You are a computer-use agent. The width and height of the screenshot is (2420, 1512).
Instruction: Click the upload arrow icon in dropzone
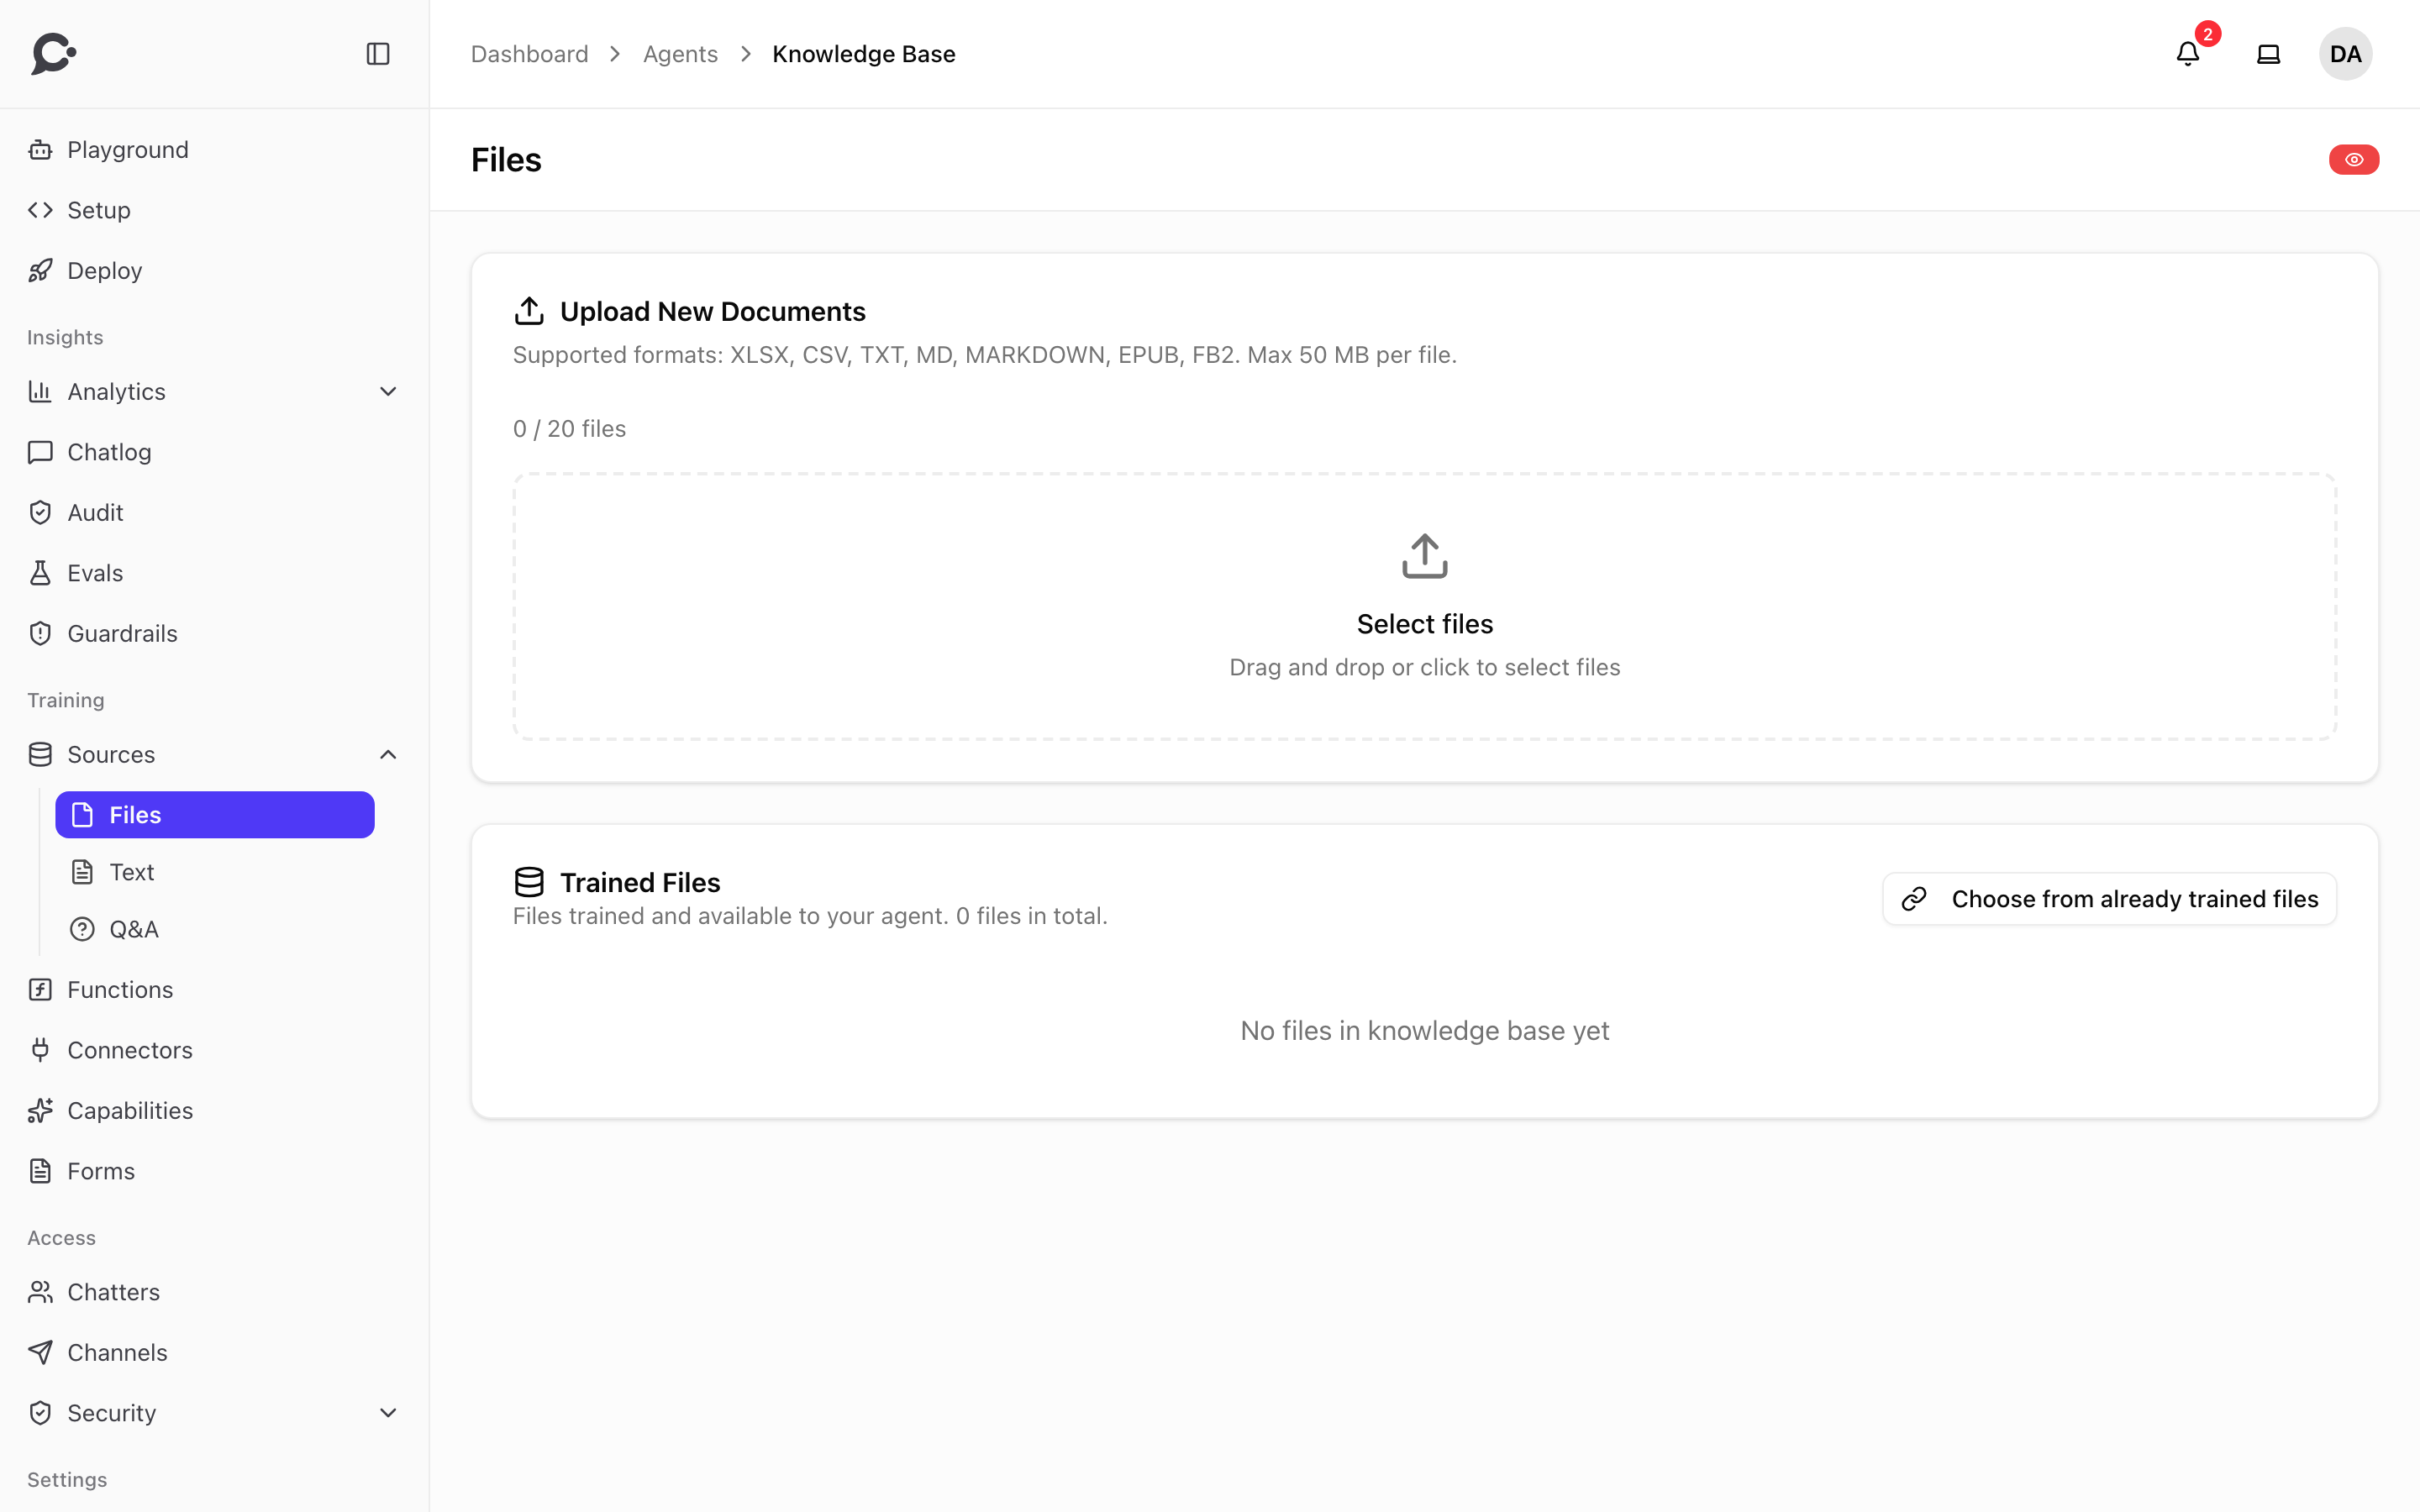[x=1424, y=556]
